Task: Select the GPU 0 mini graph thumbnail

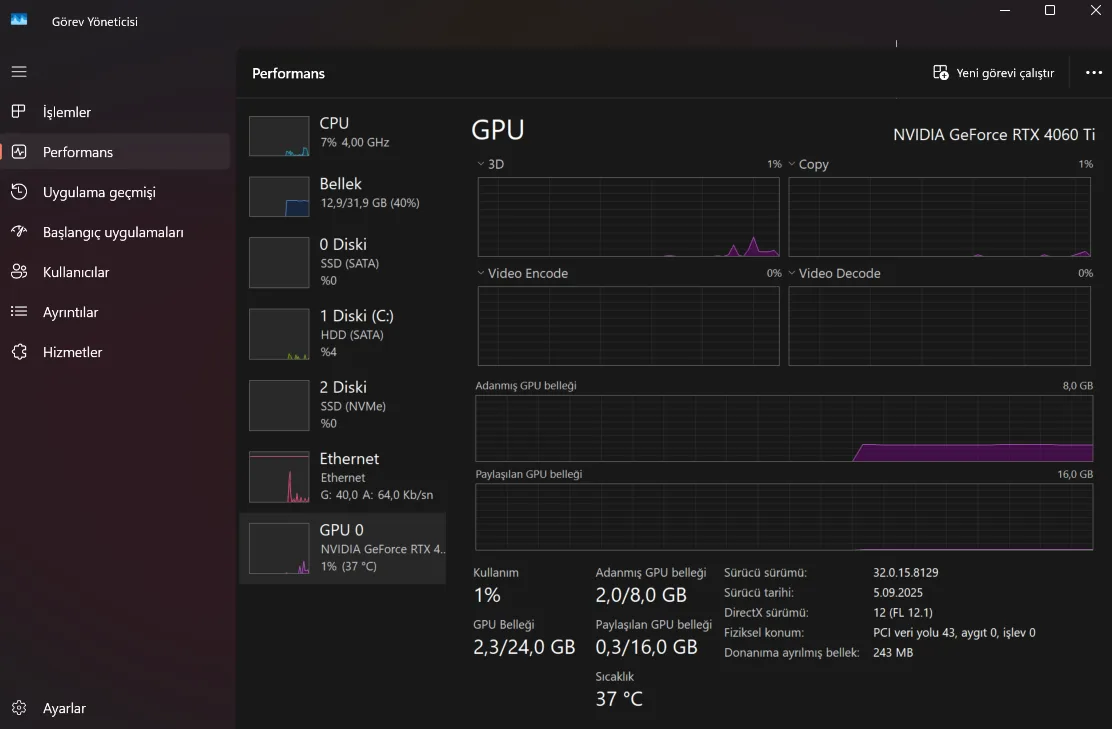Action: [x=279, y=549]
